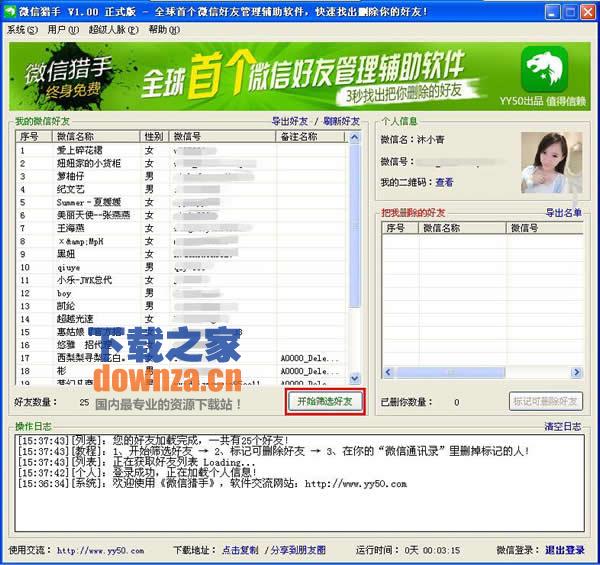Click 序号 header in deleted-friends table

pos(400,228)
